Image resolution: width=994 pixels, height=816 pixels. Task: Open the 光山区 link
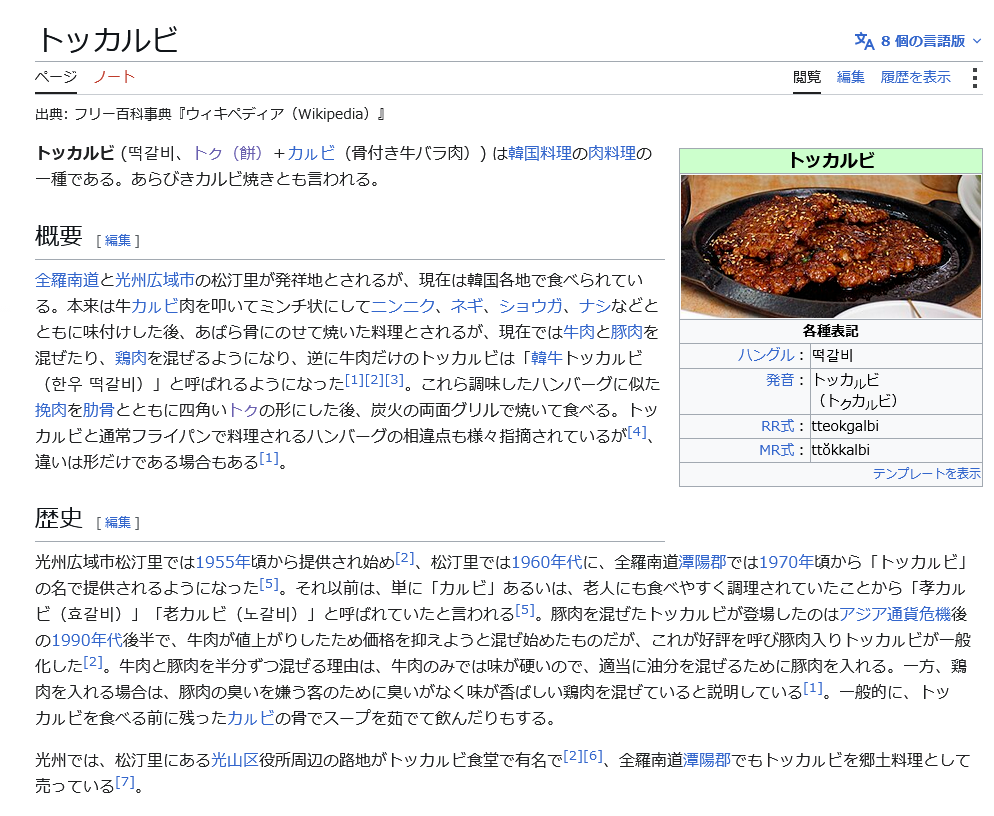point(235,760)
